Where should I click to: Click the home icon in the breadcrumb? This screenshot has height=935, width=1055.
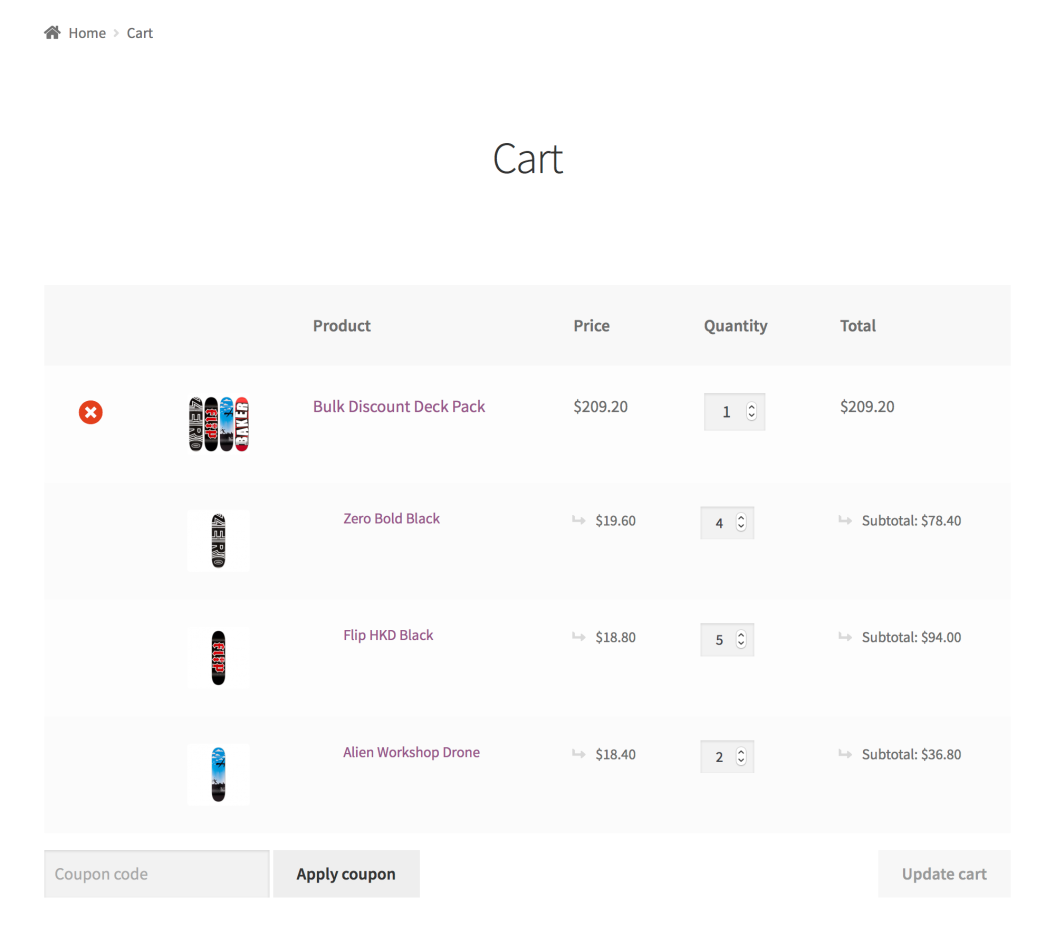pos(51,31)
